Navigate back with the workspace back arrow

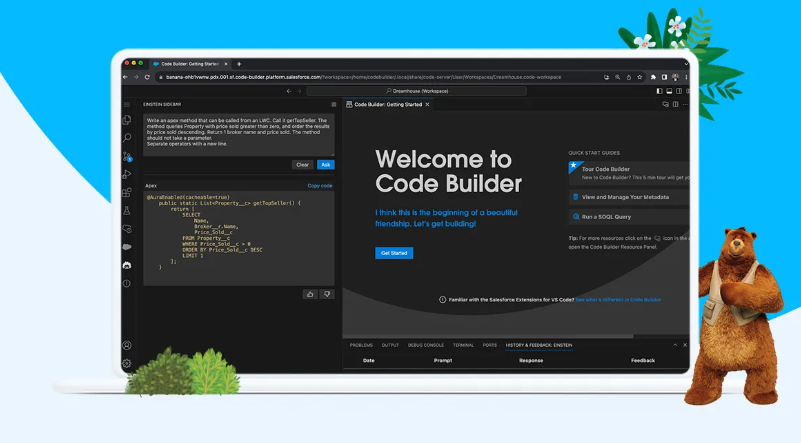click(x=289, y=91)
